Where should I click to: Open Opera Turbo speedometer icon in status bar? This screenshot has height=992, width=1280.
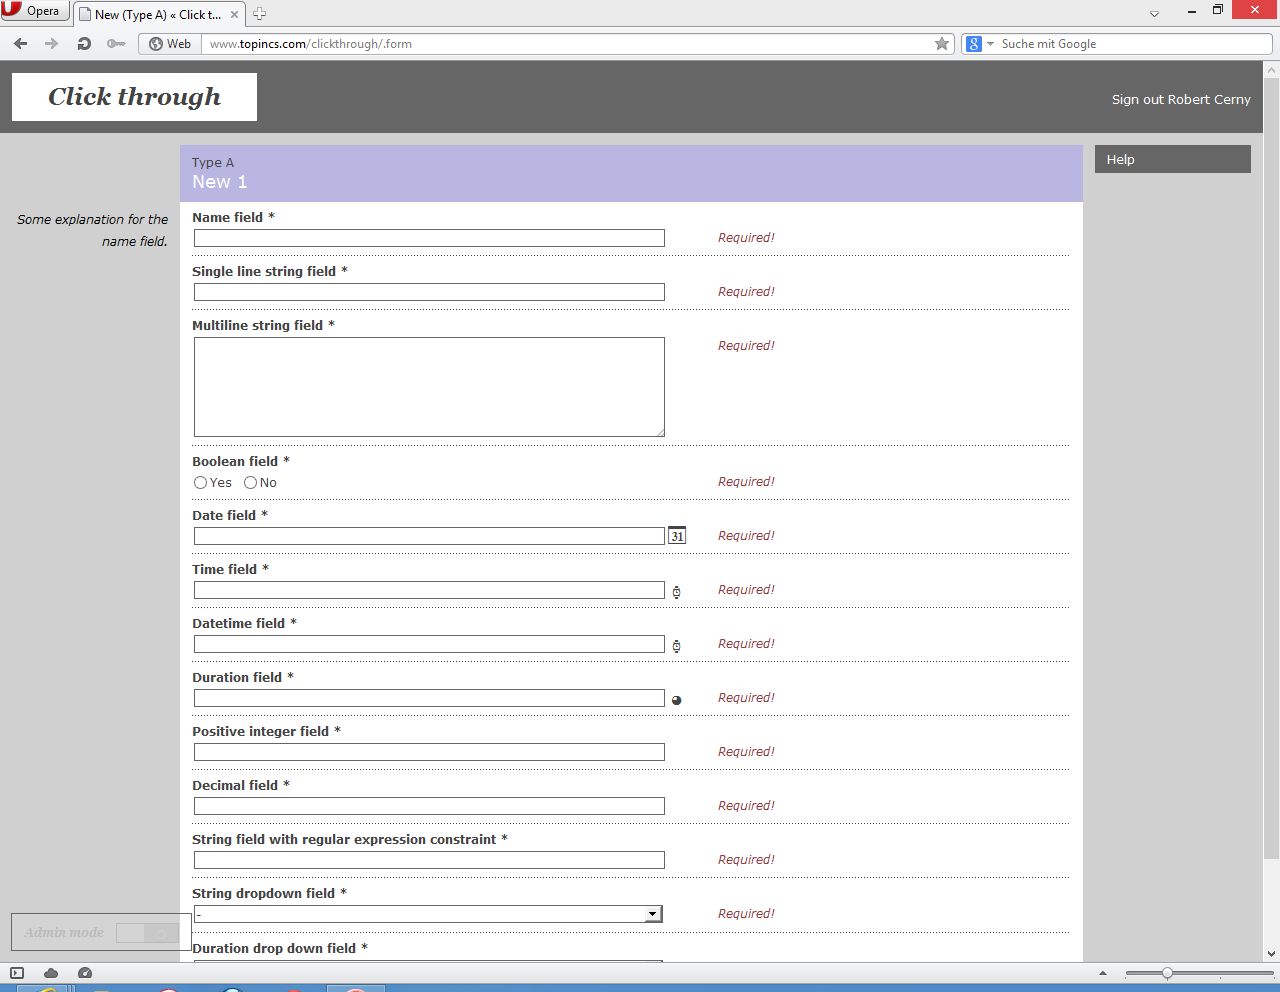tap(85, 973)
